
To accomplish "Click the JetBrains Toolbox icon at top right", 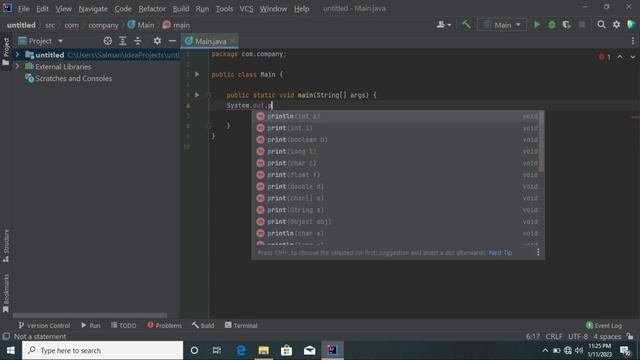I will 631,25.
